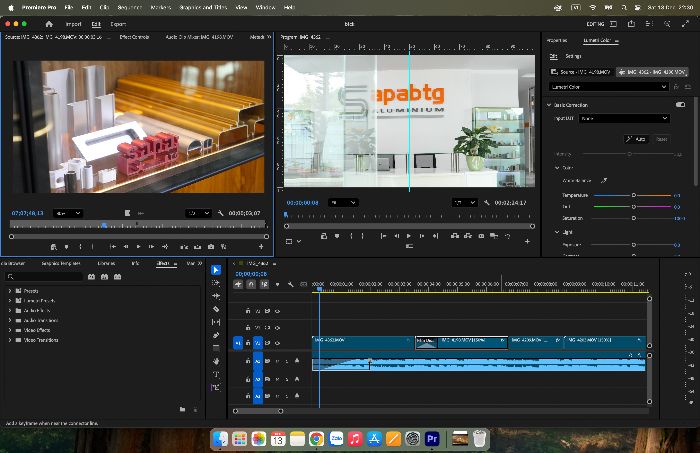Toggle the A1 voice-over record microphone

click(x=297, y=361)
